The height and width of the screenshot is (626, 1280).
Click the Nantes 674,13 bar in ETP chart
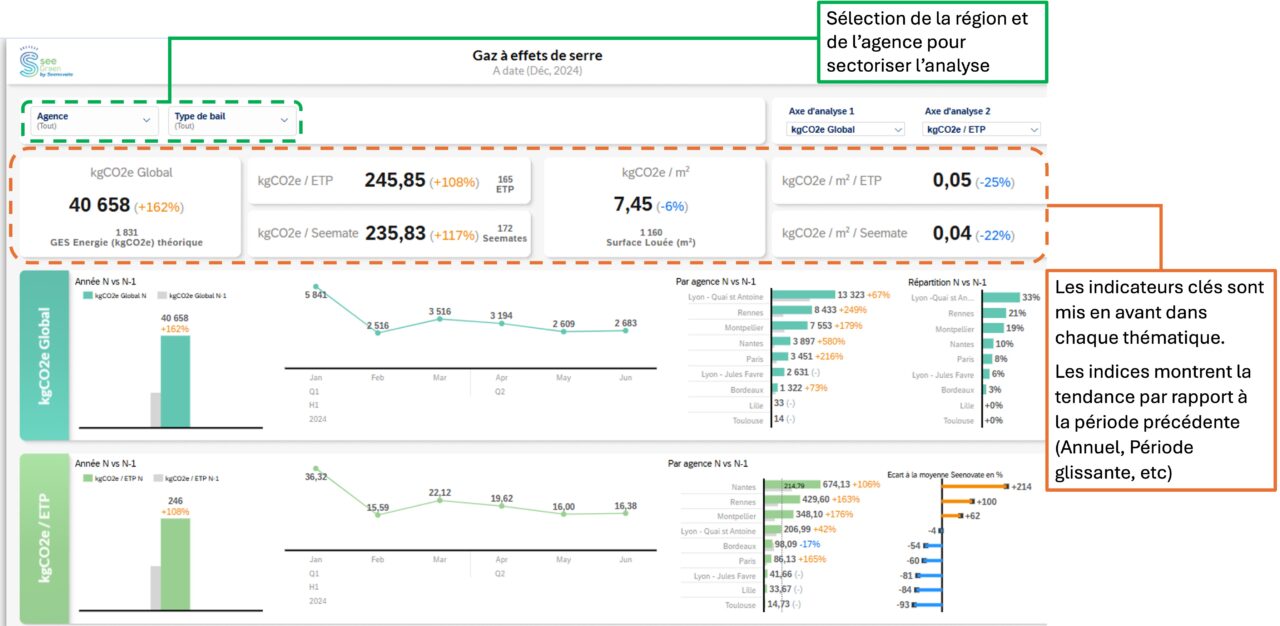[x=792, y=485]
